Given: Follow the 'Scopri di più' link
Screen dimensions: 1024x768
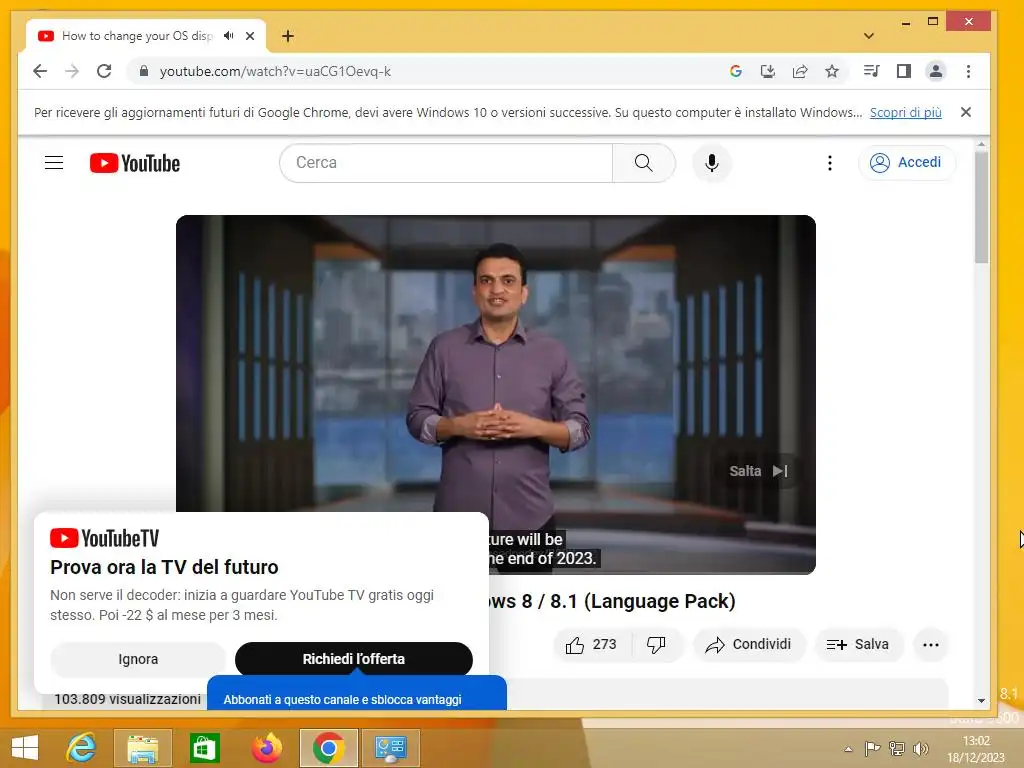Looking at the screenshot, I should [906, 112].
